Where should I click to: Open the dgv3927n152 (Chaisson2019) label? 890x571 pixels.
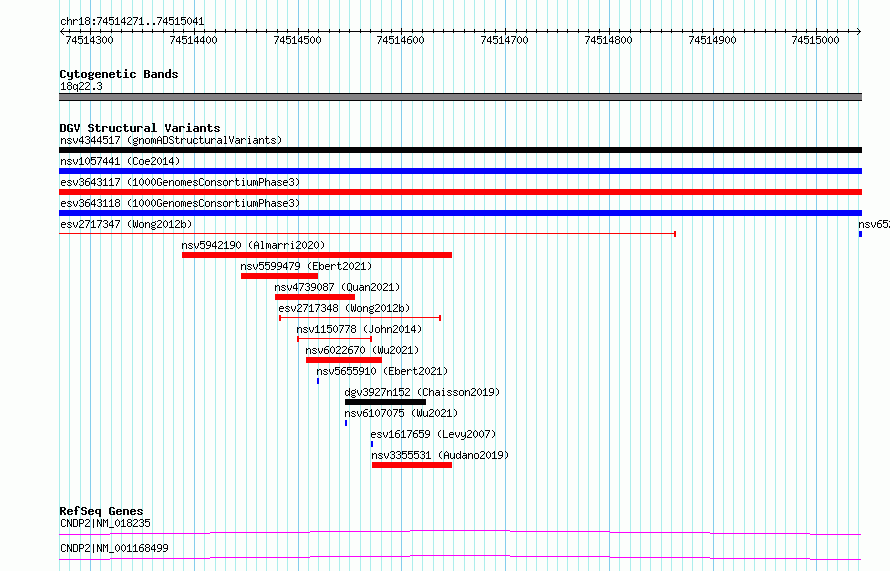tap(422, 392)
